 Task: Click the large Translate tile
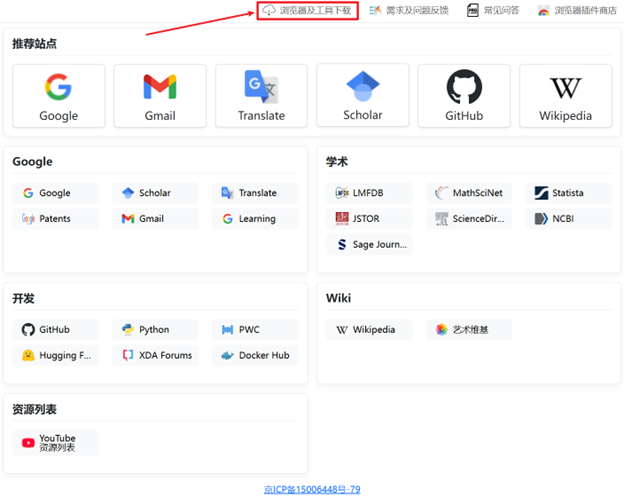click(261, 96)
